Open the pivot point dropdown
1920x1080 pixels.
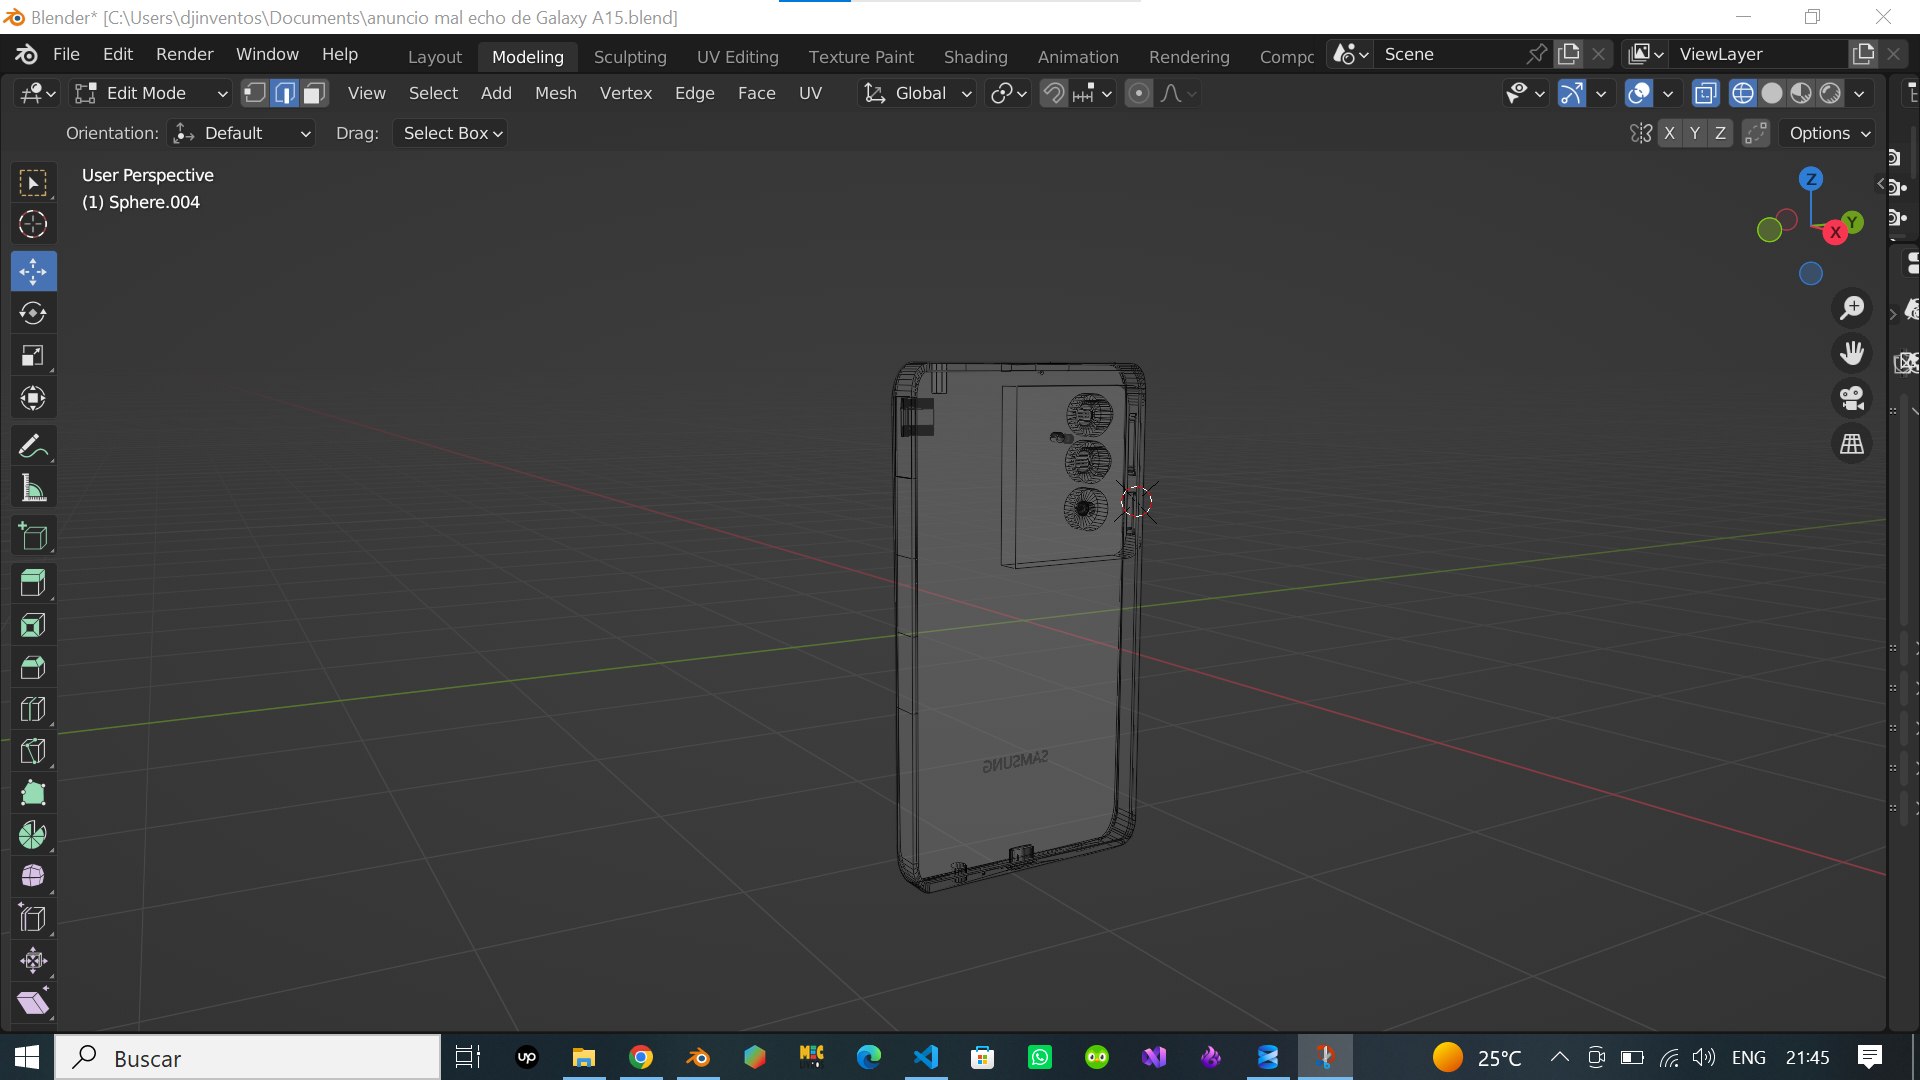[x=1008, y=93]
